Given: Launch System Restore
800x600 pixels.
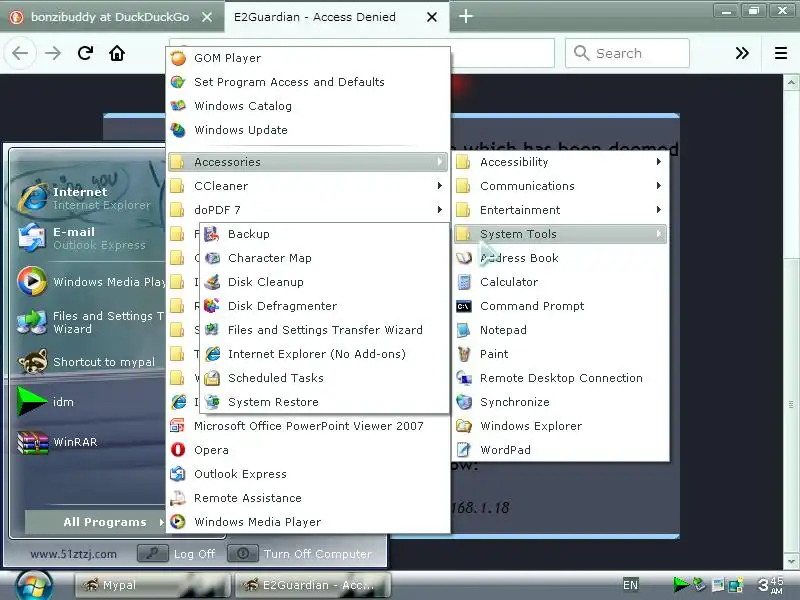Looking at the screenshot, I should [x=324, y=402].
